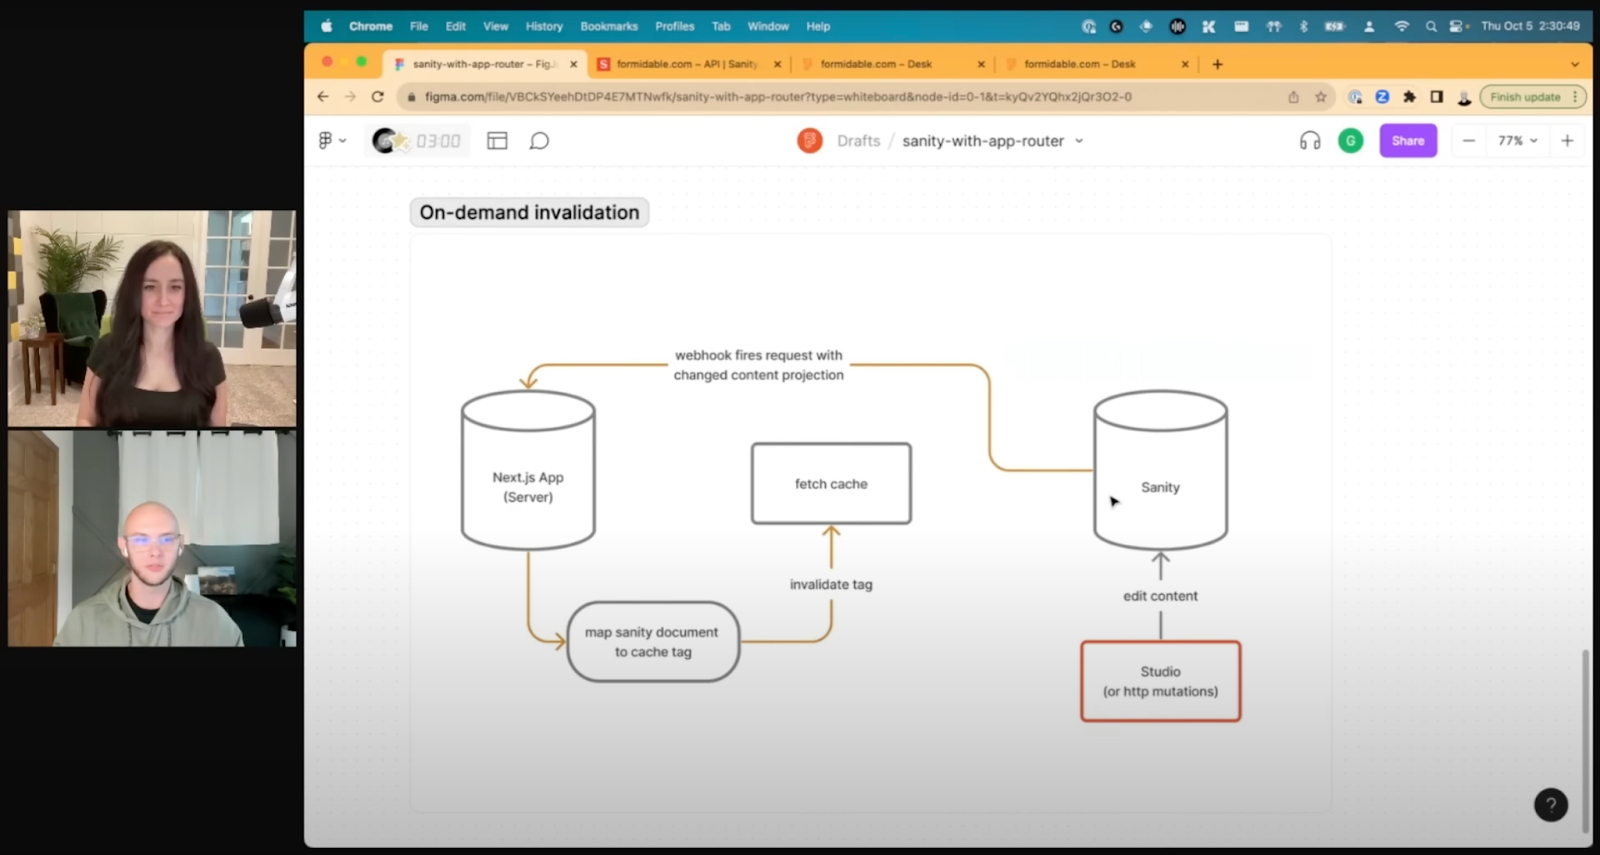Screen dimensions: 1600x855
Task: Open the Edit menu in menu bar
Action: point(456,26)
